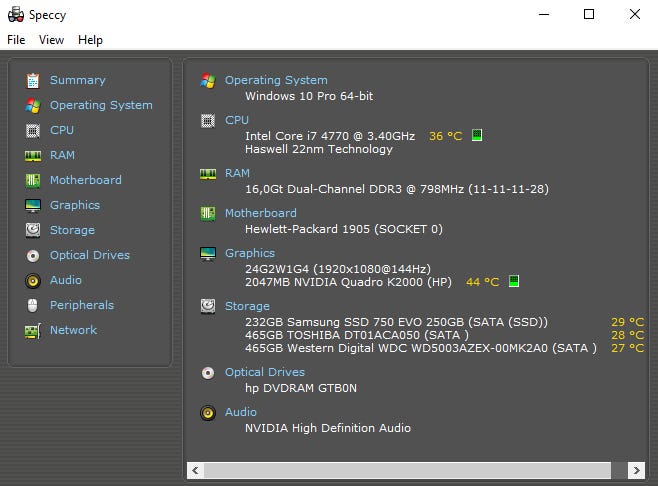Open Optical Drives section in sidebar
The width and height of the screenshot is (658, 486).
90,255
